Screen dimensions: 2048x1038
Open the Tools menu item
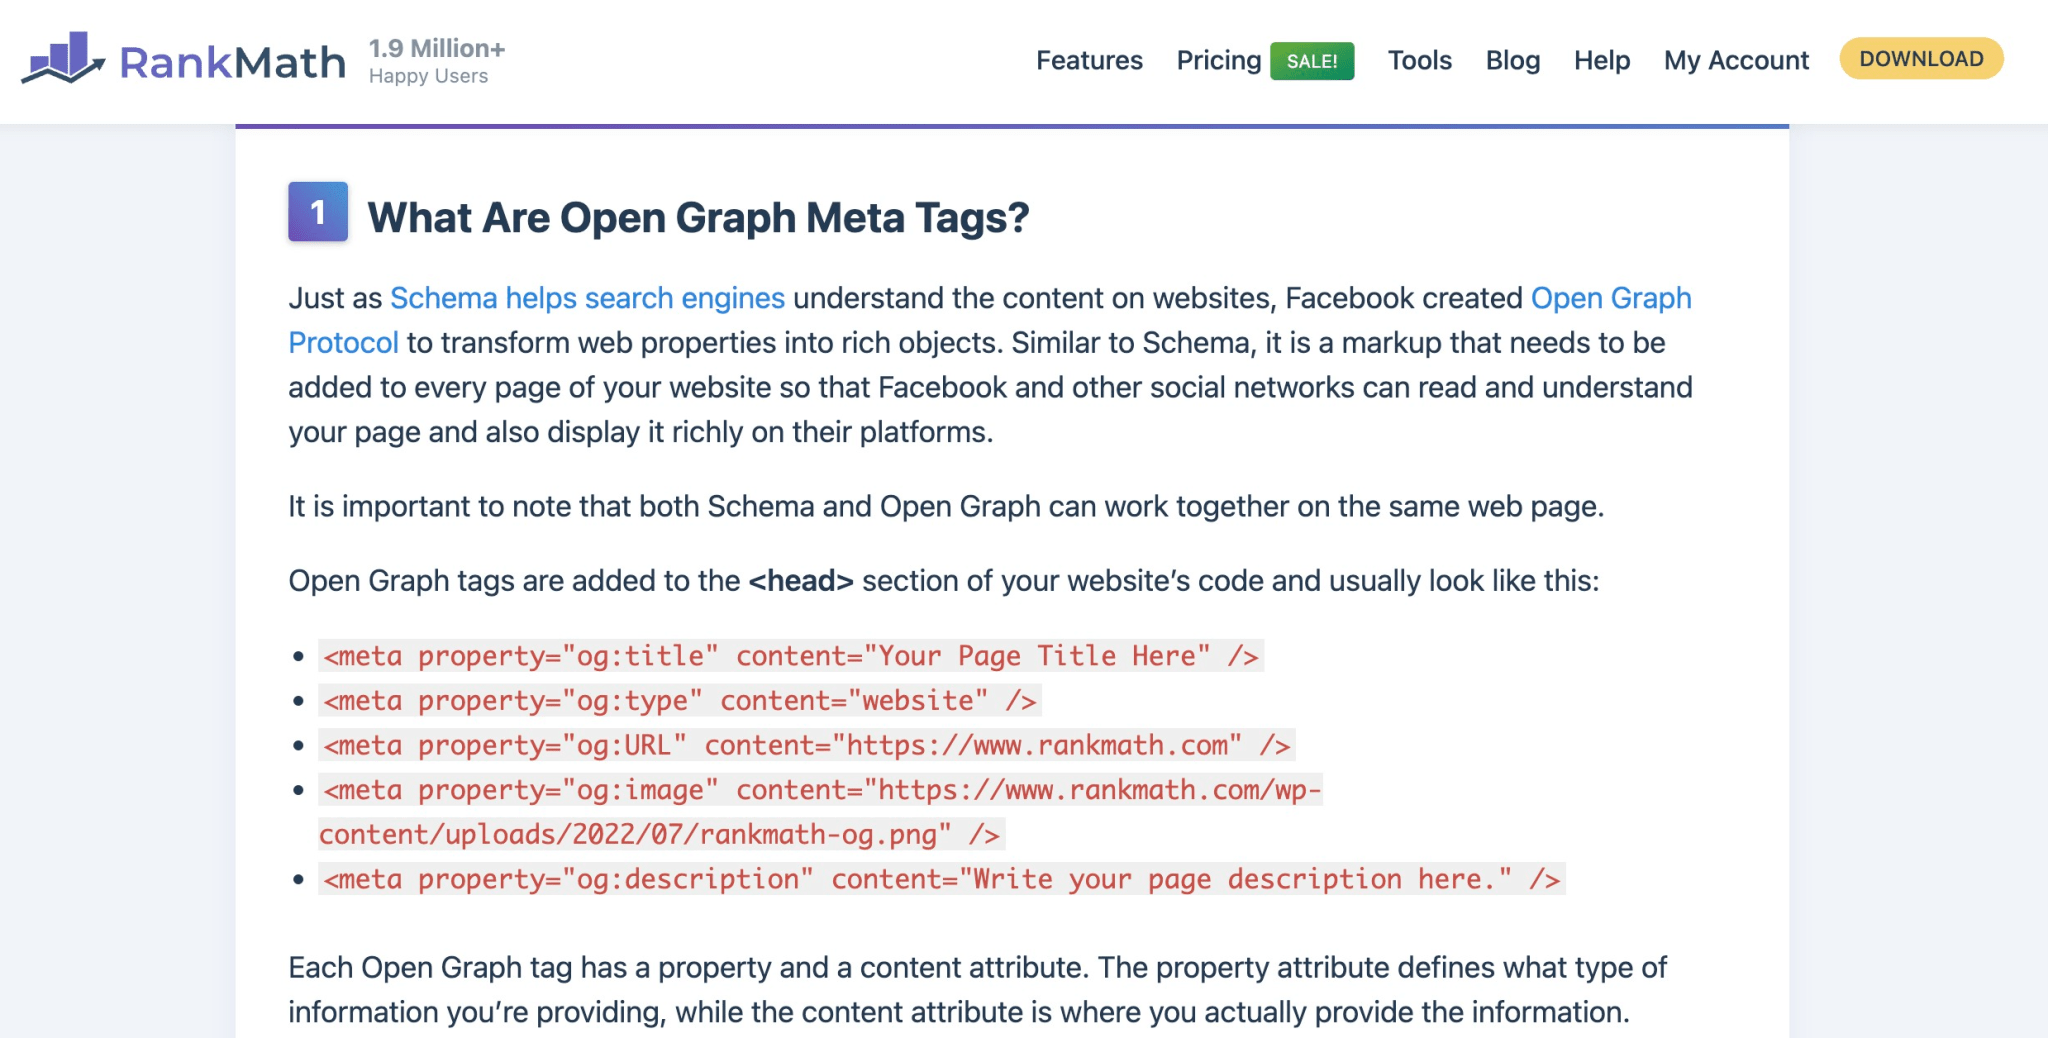click(x=1419, y=61)
